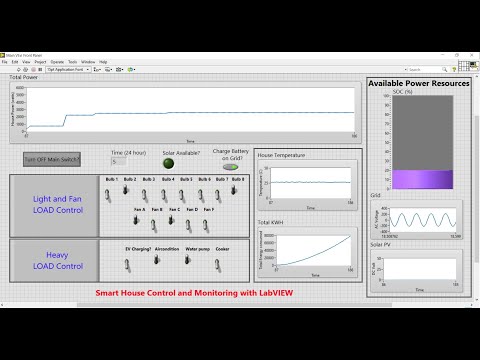Open the search options dropdown arrow
The height and width of the screenshot is (360, 480).
[x=406, y=69]
